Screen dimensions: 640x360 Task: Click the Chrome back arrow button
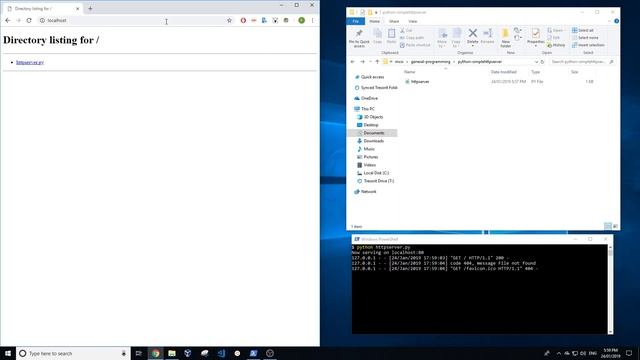pos(7,20)
